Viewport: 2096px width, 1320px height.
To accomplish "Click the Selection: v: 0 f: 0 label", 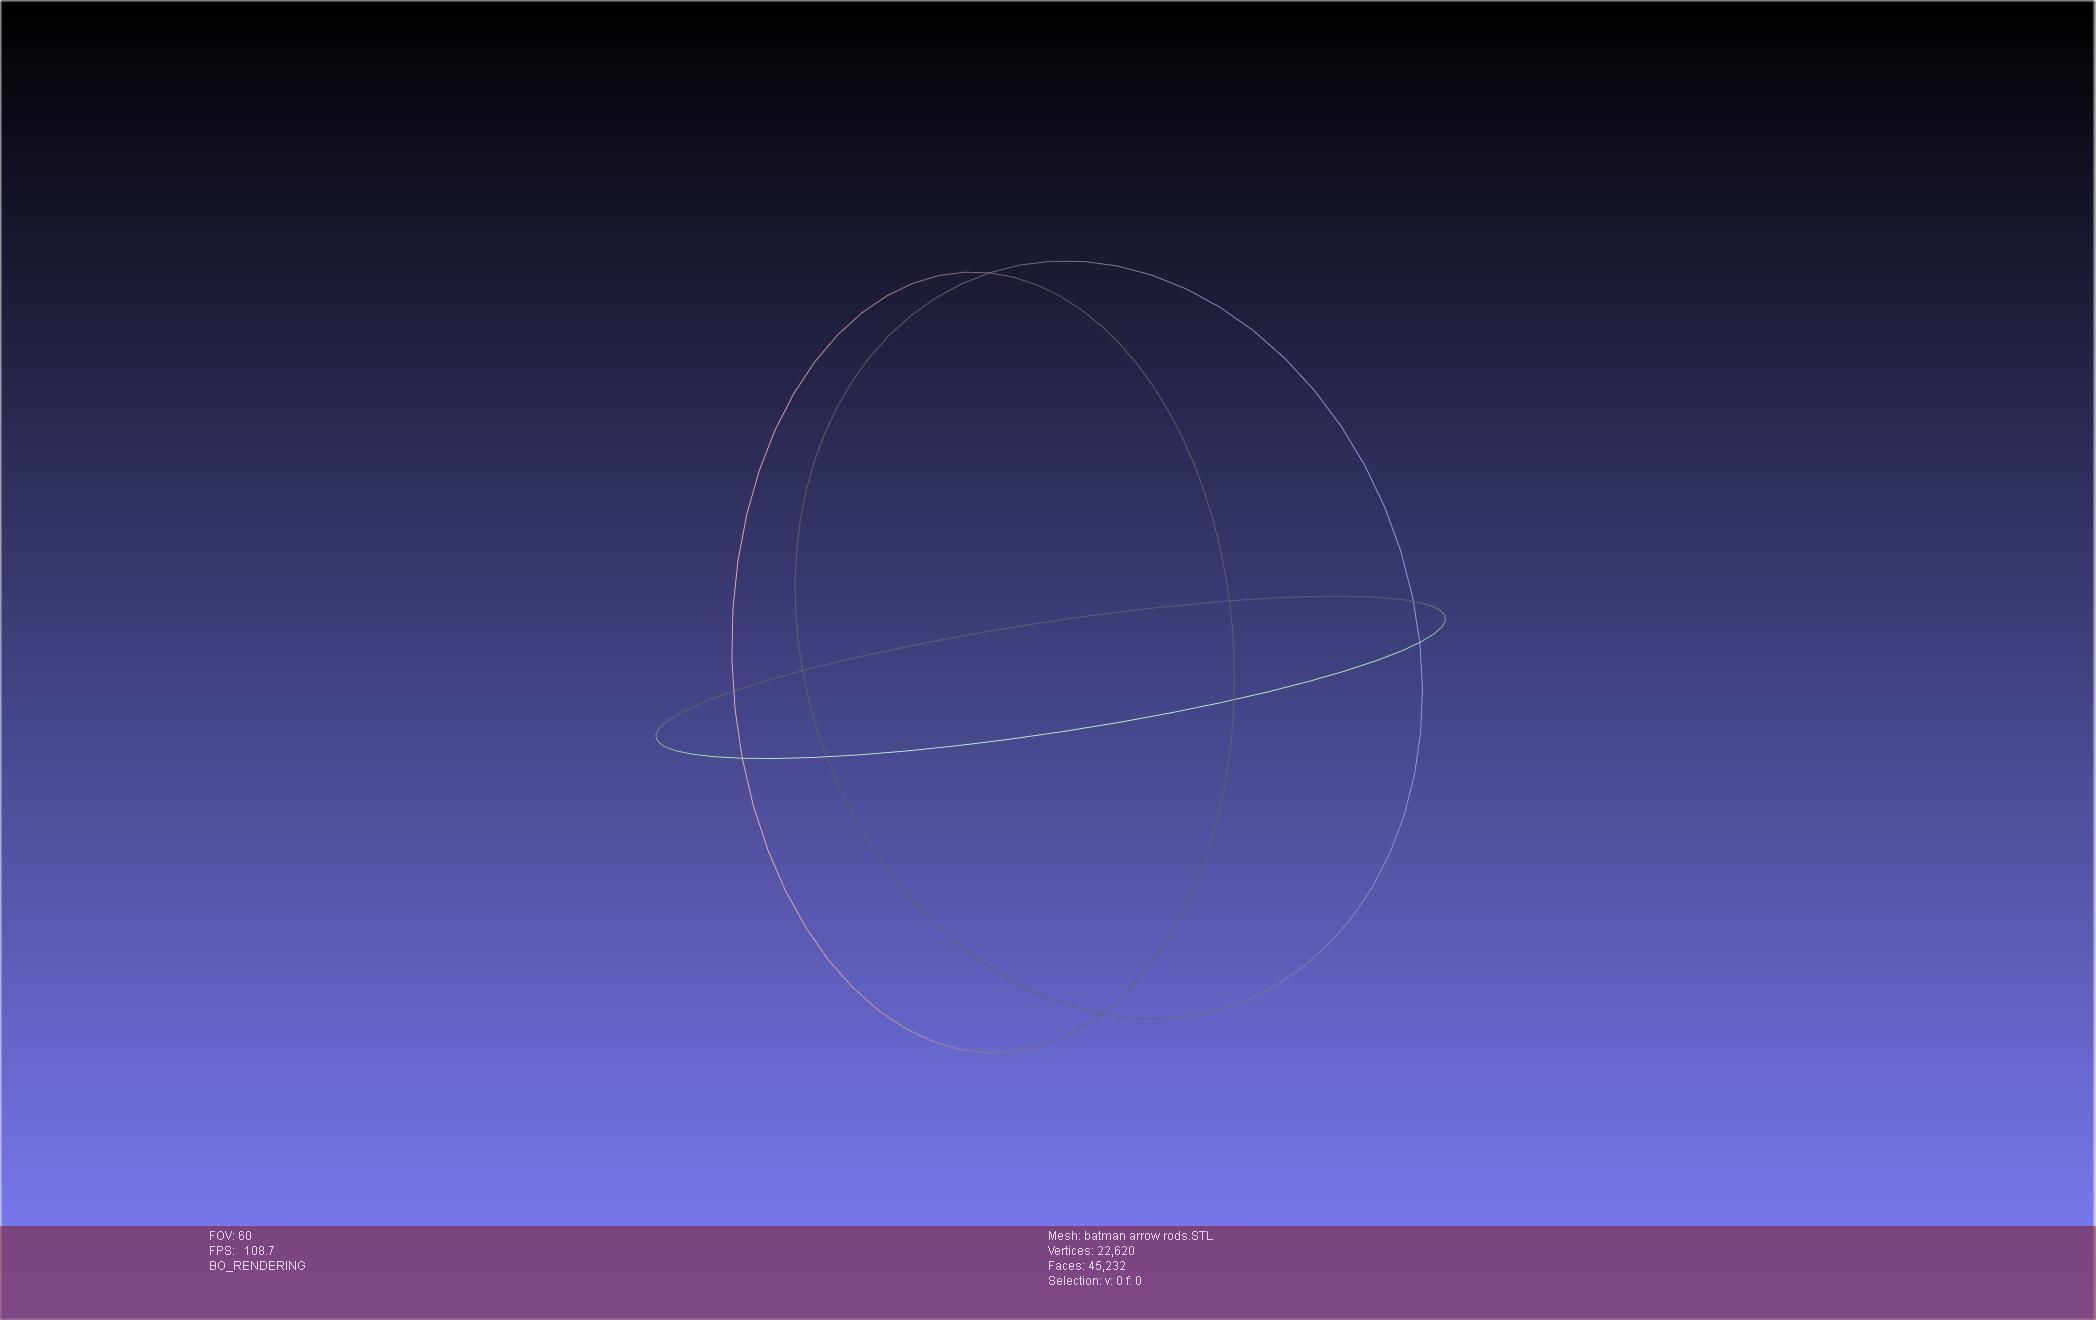I will (x=1094, y=1281).
